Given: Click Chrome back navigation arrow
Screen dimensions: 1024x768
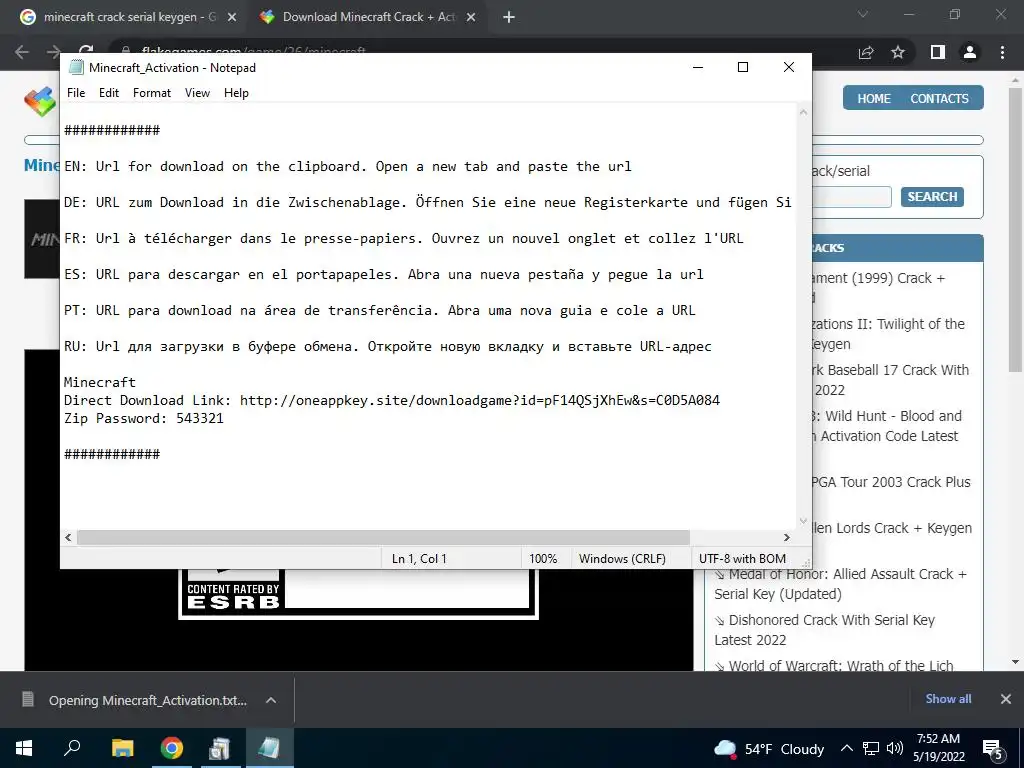Looking at the screenshot, I should [x=22, y=52].
